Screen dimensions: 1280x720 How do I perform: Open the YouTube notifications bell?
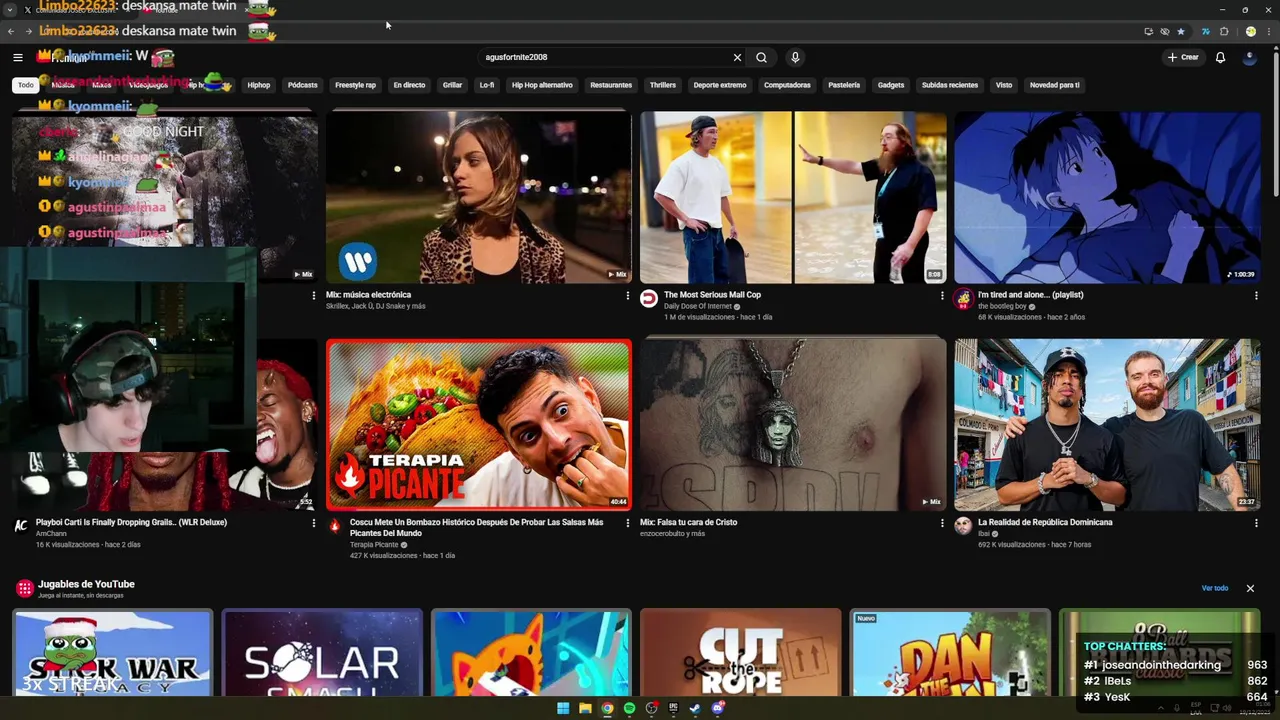1220,57
